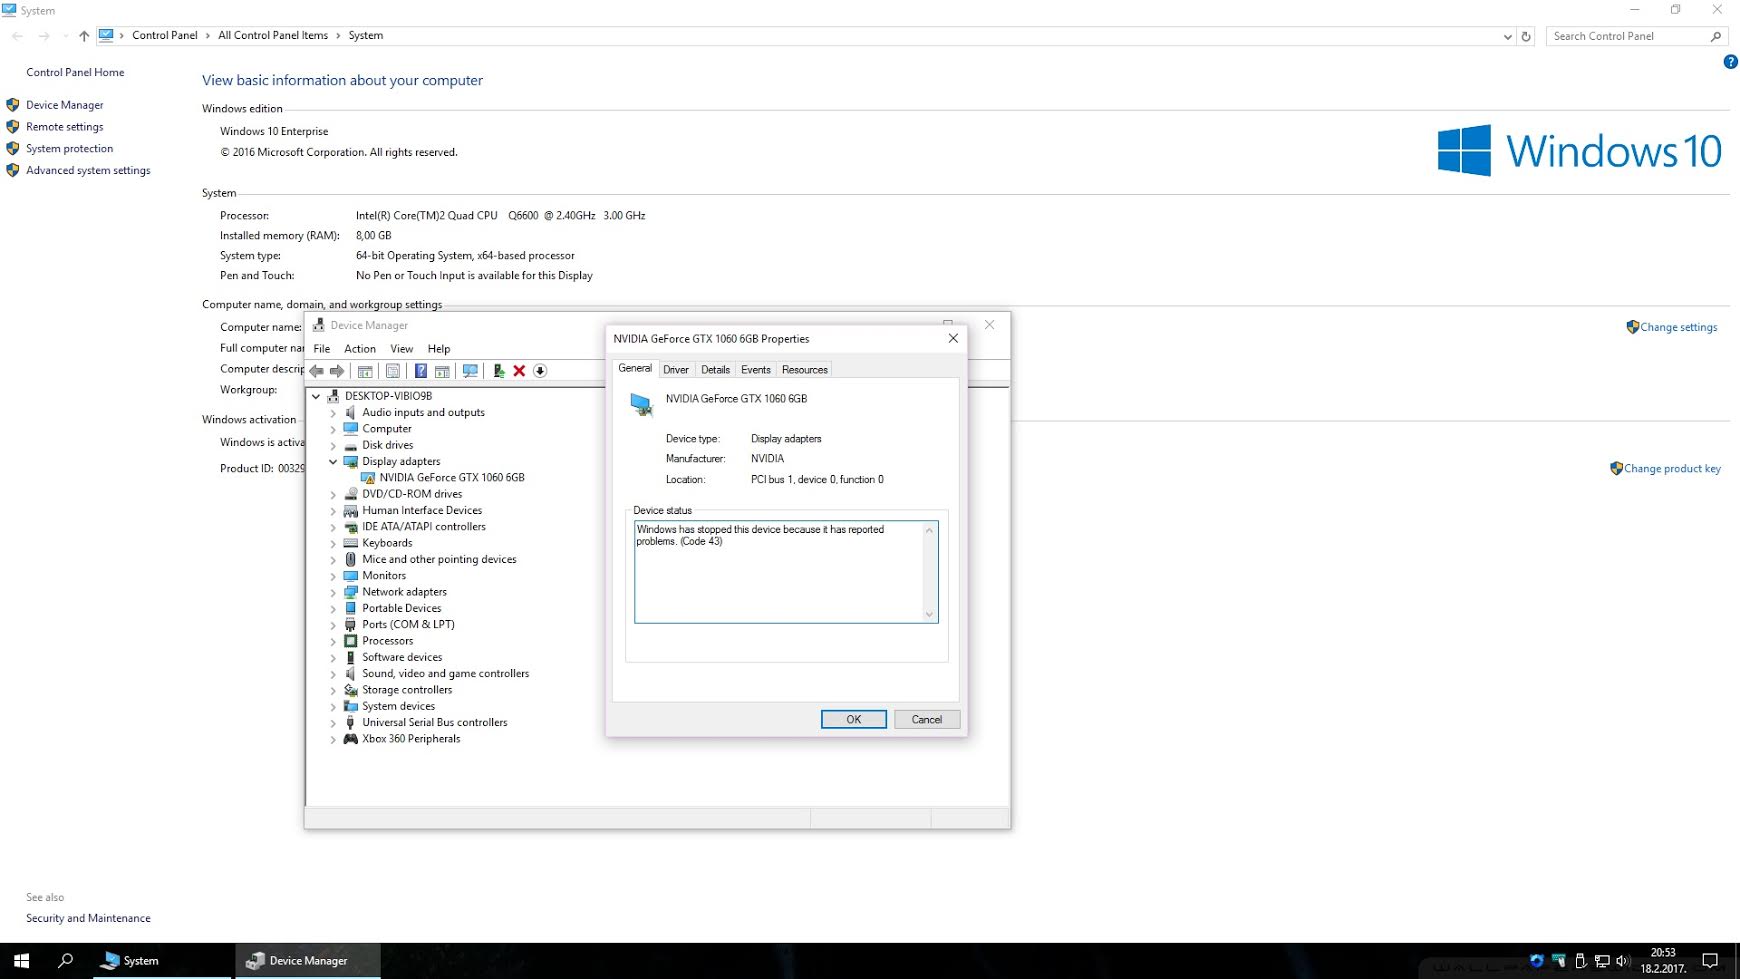Open Windows Start menu

[21, 960]
